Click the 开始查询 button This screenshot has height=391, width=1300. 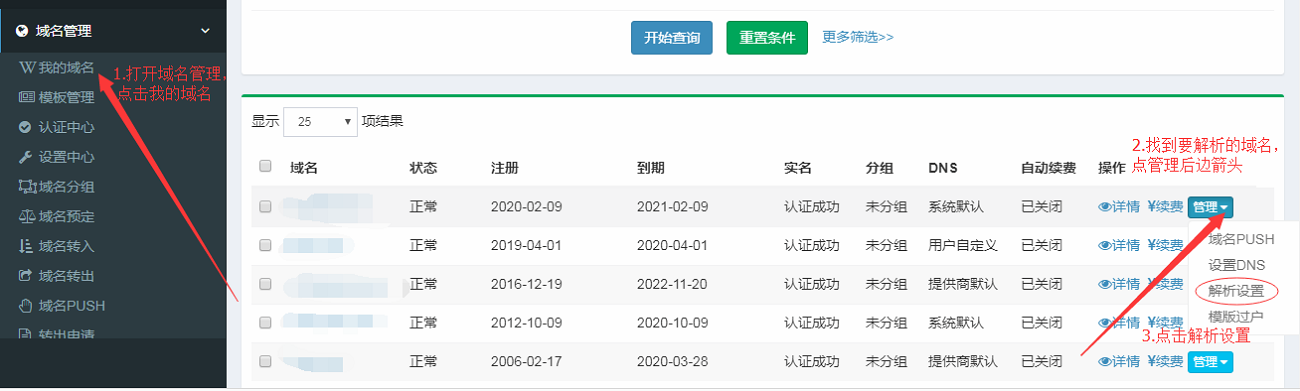[672, 37]
